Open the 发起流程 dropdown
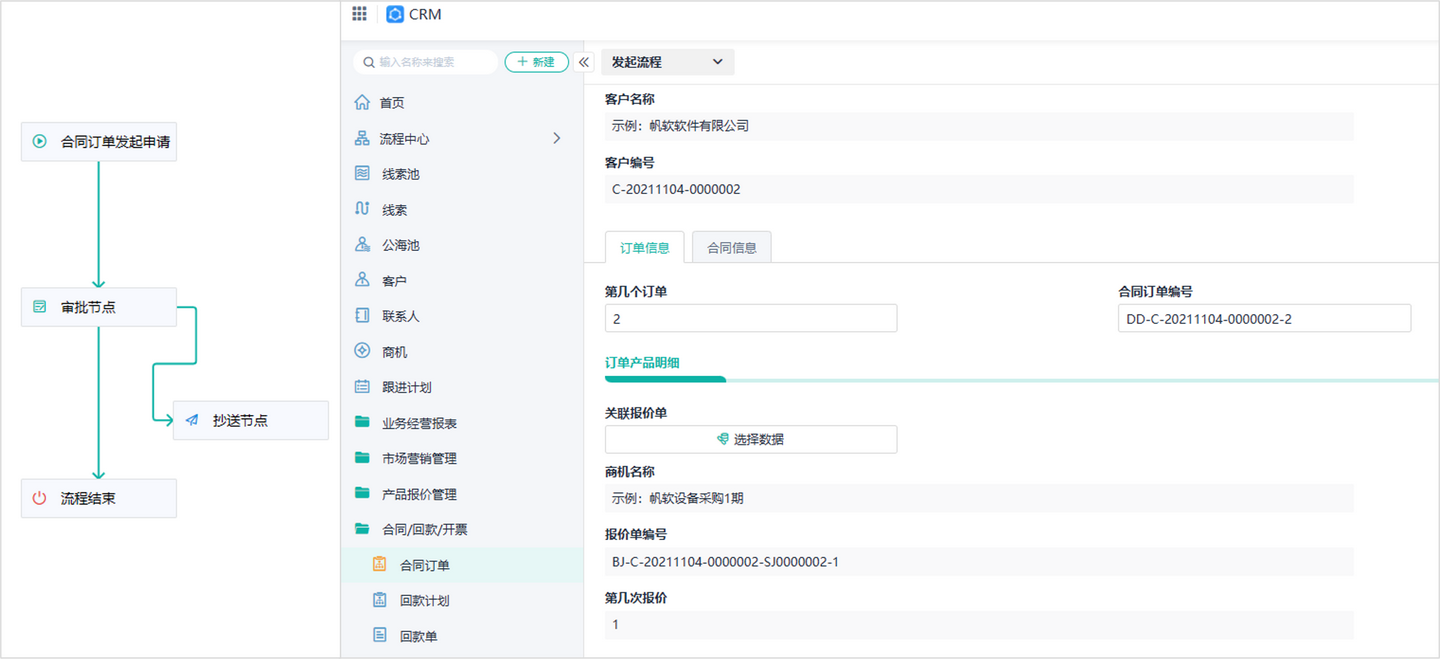 point(666,61)
